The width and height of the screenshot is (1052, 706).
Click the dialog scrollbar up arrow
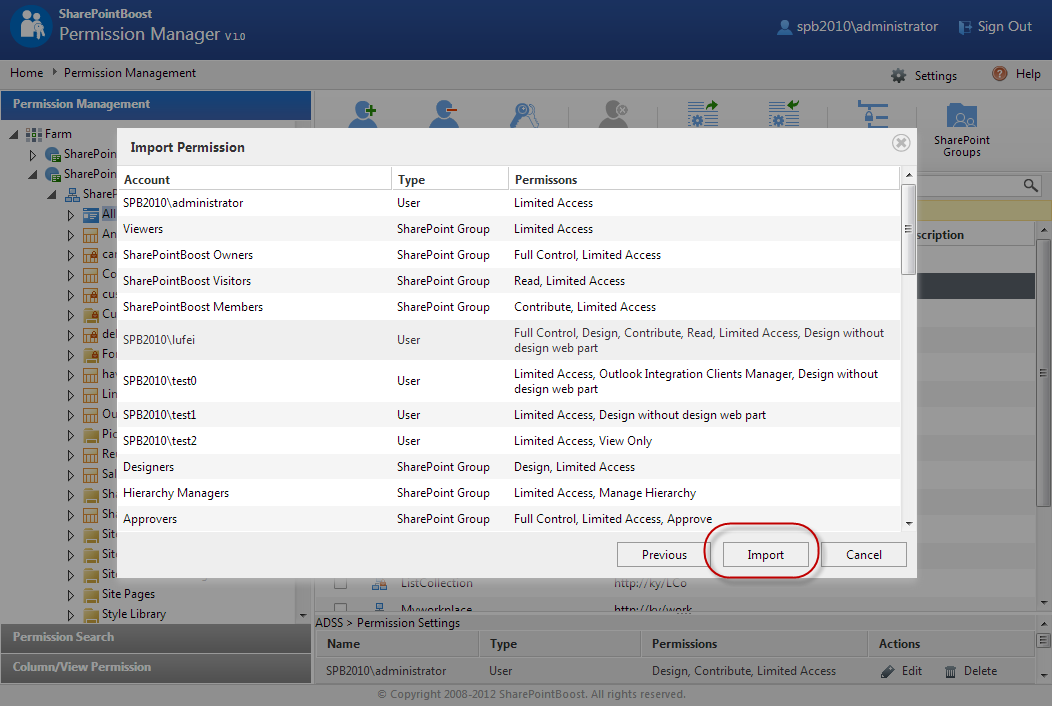pyautogui.click(x=908, y=175)
